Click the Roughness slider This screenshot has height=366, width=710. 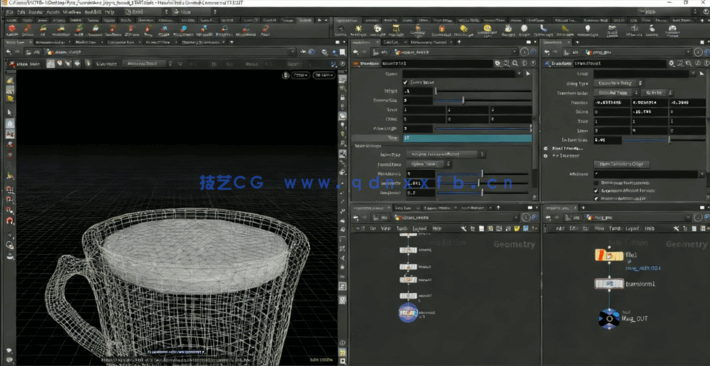click(x=482, y=193)
